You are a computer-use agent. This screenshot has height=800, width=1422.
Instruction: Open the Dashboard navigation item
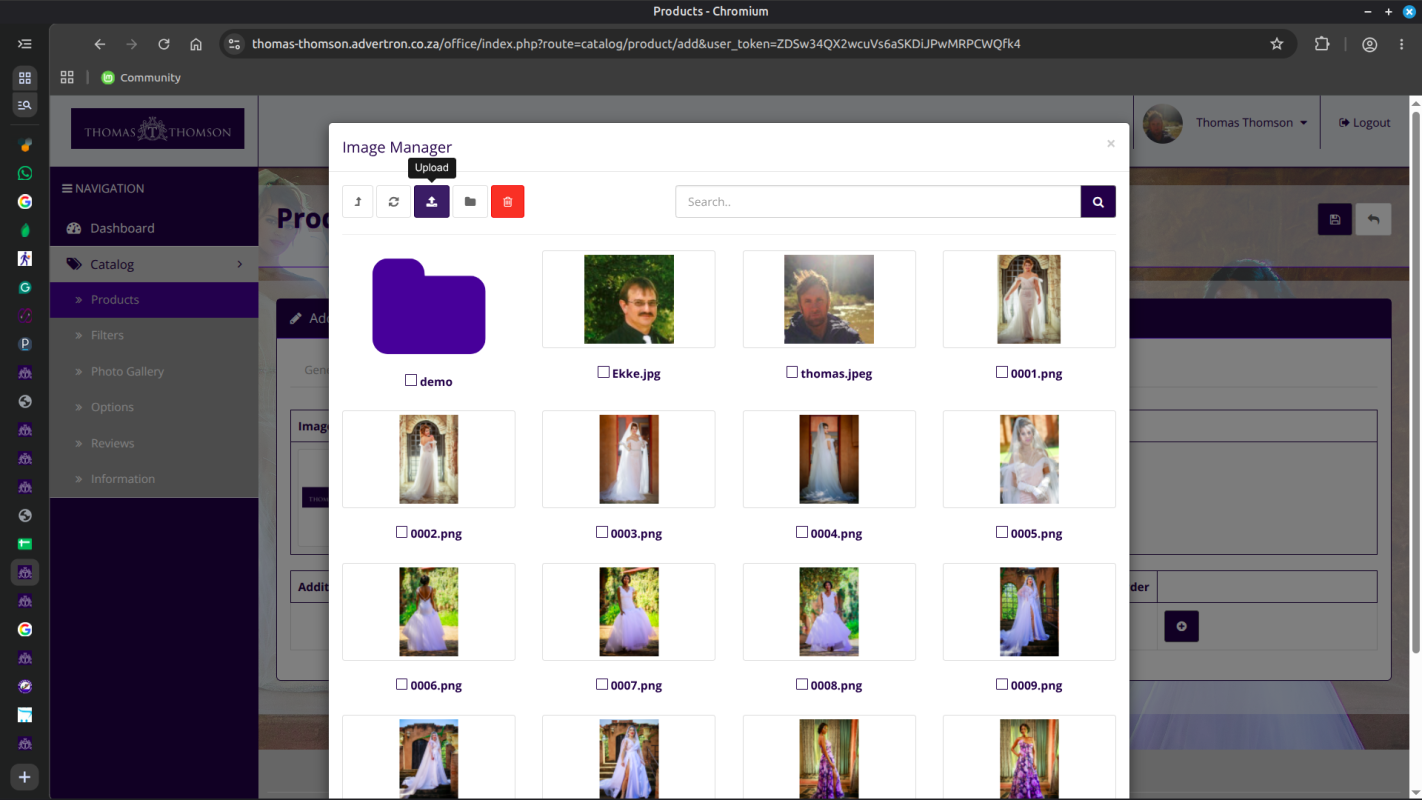154,228
